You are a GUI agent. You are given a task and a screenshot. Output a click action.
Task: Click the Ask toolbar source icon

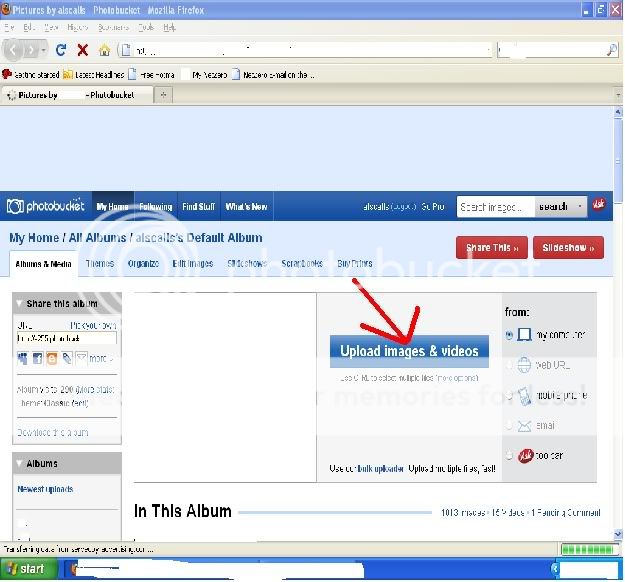pos(525,456)
